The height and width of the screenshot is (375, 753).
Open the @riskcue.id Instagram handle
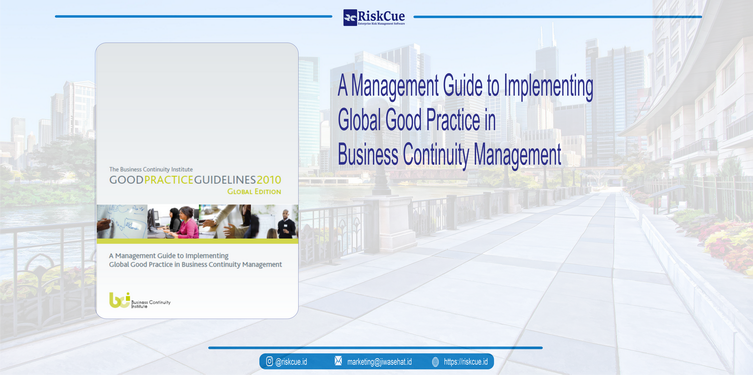291,362
